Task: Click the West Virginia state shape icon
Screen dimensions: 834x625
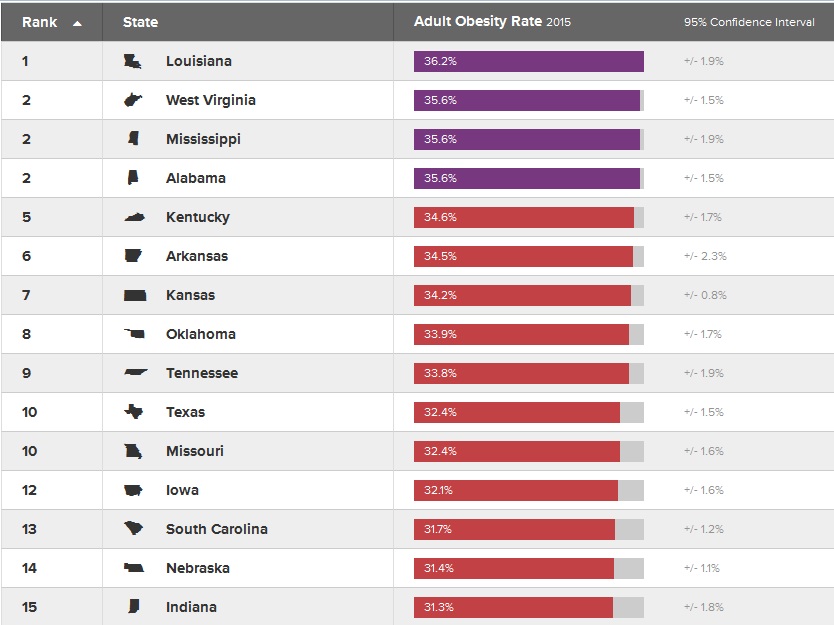Action: 133,100
